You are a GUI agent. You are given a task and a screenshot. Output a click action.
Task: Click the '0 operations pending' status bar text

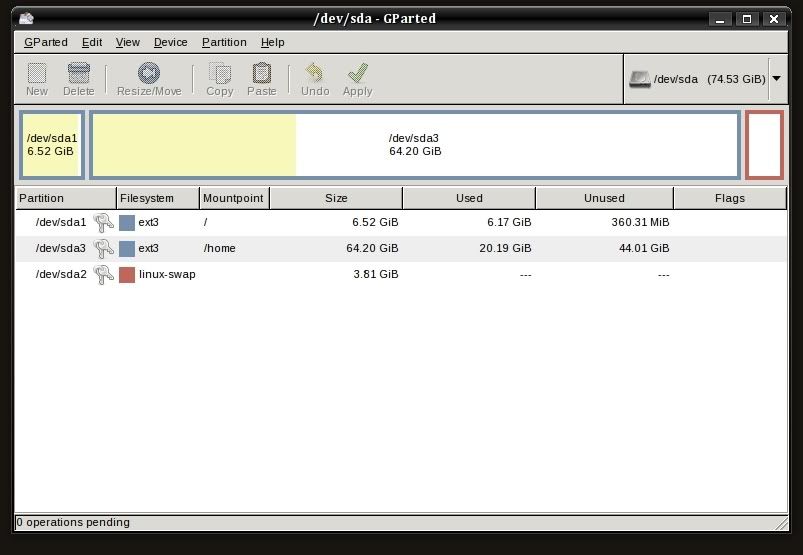click(73, 522)
